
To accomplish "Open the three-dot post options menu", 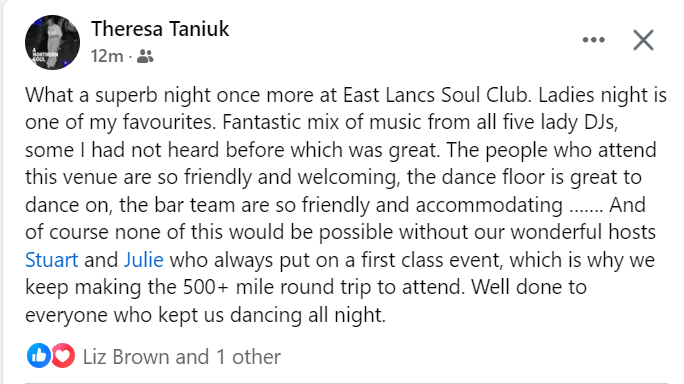I will click(594, 40).
